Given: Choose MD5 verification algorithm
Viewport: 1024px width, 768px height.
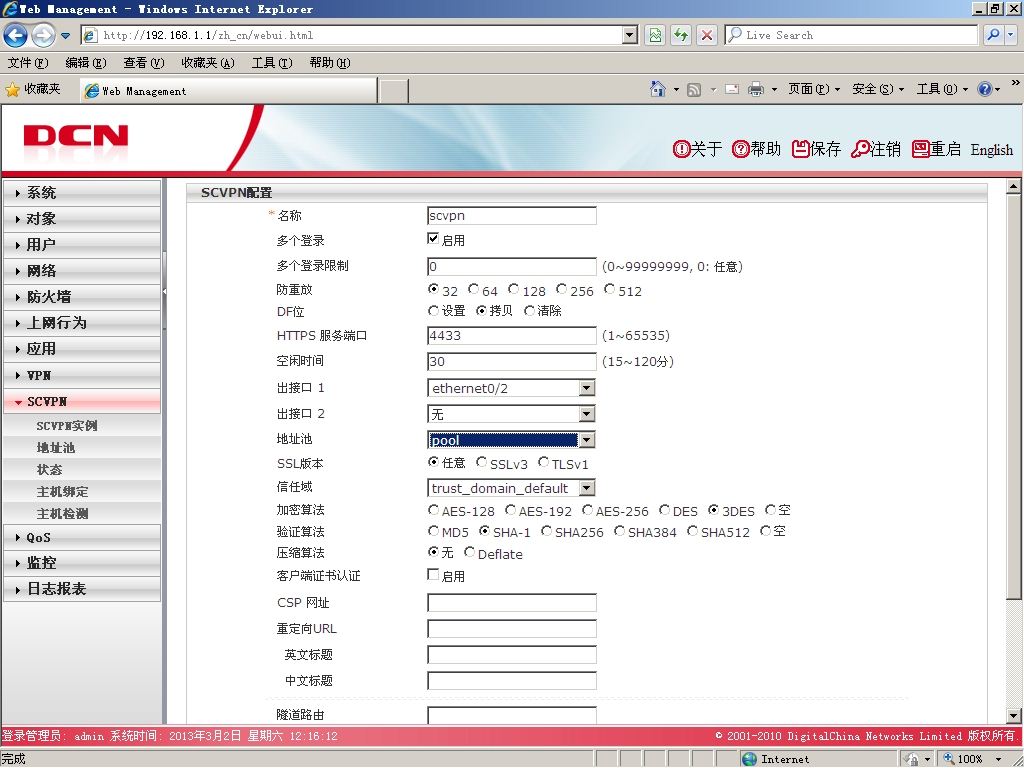Looking at the screenshot, I should [x=433, y=531].
